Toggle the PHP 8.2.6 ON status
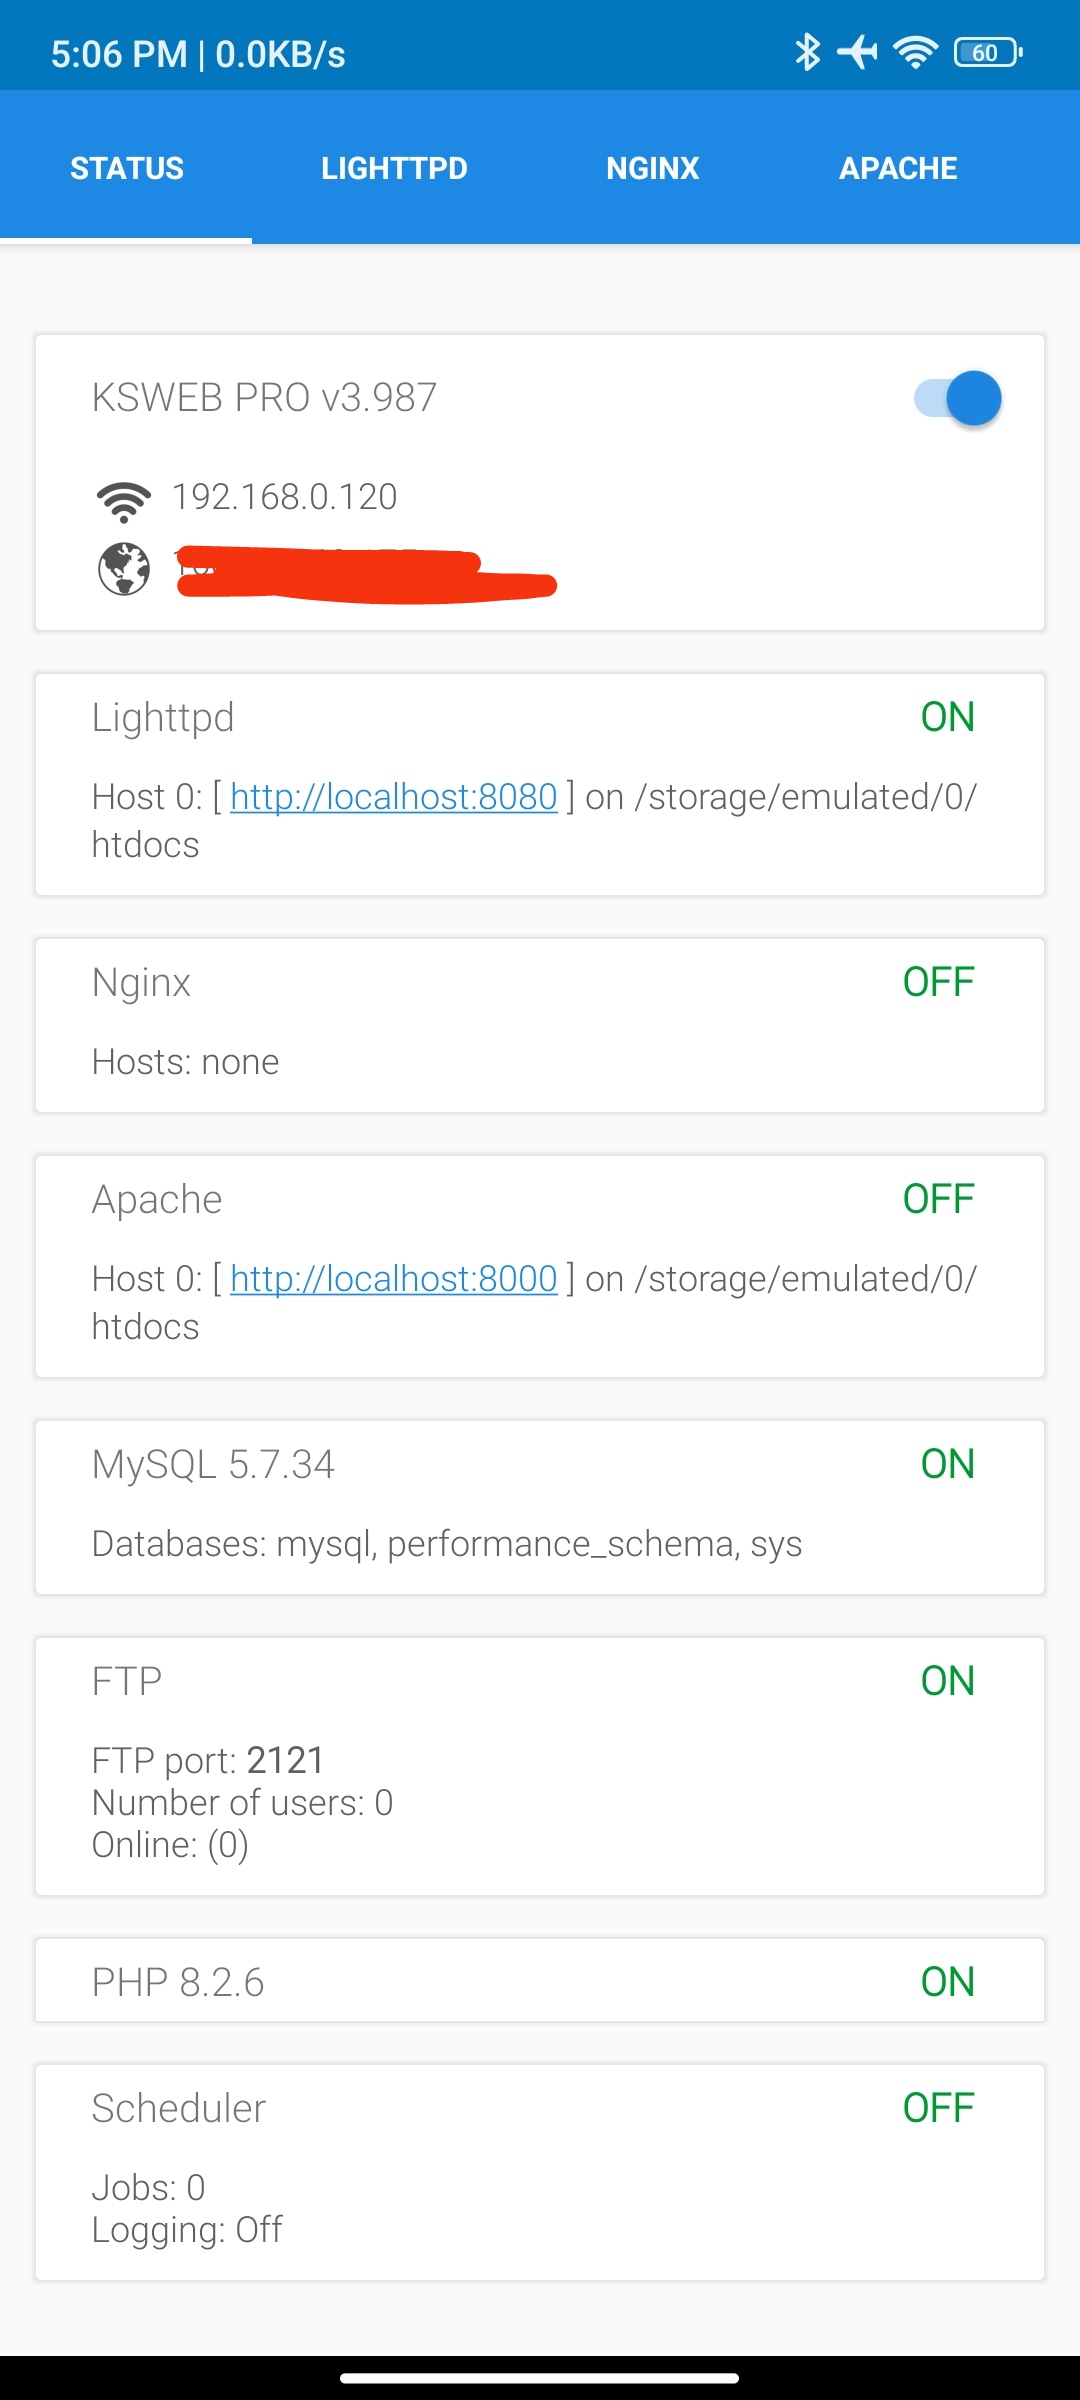This screenshot has height=2400, width=1080. (947, 1982)
